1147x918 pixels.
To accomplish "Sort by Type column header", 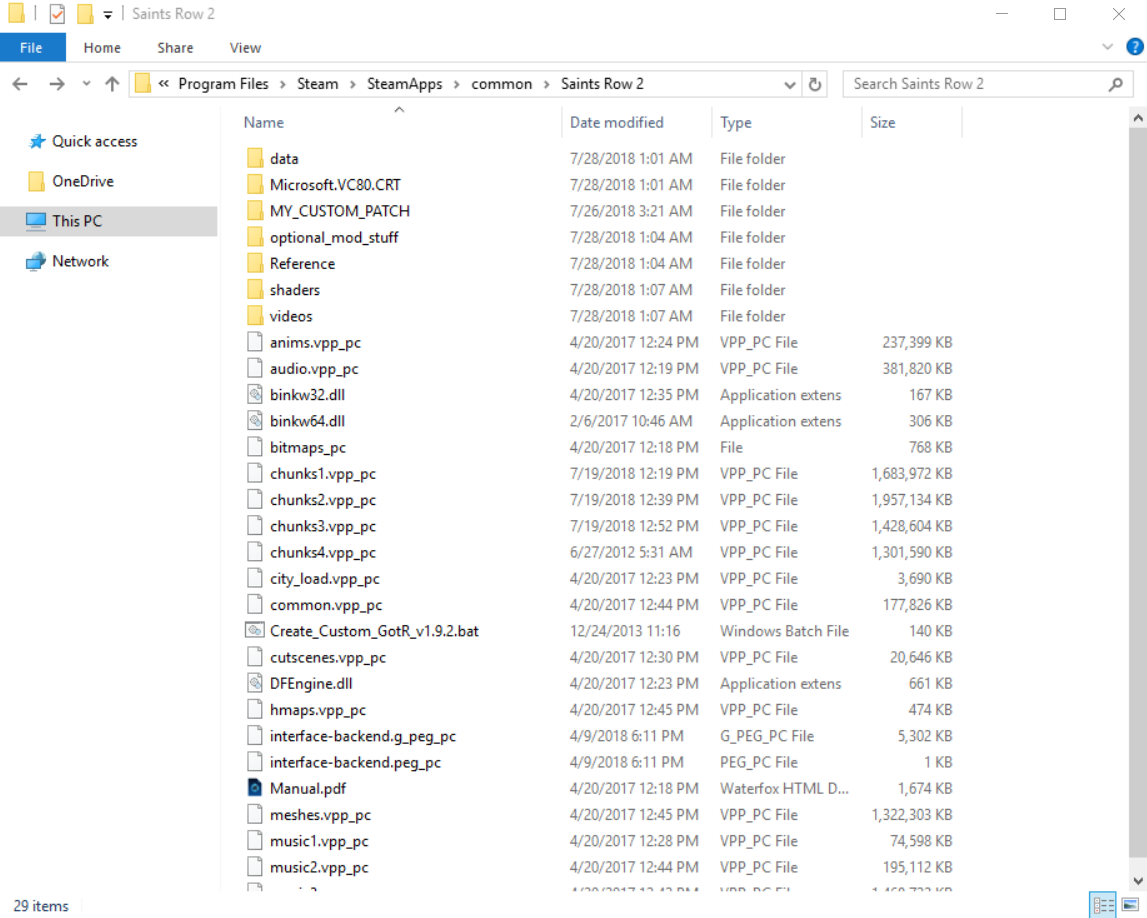I will (735, 123).
